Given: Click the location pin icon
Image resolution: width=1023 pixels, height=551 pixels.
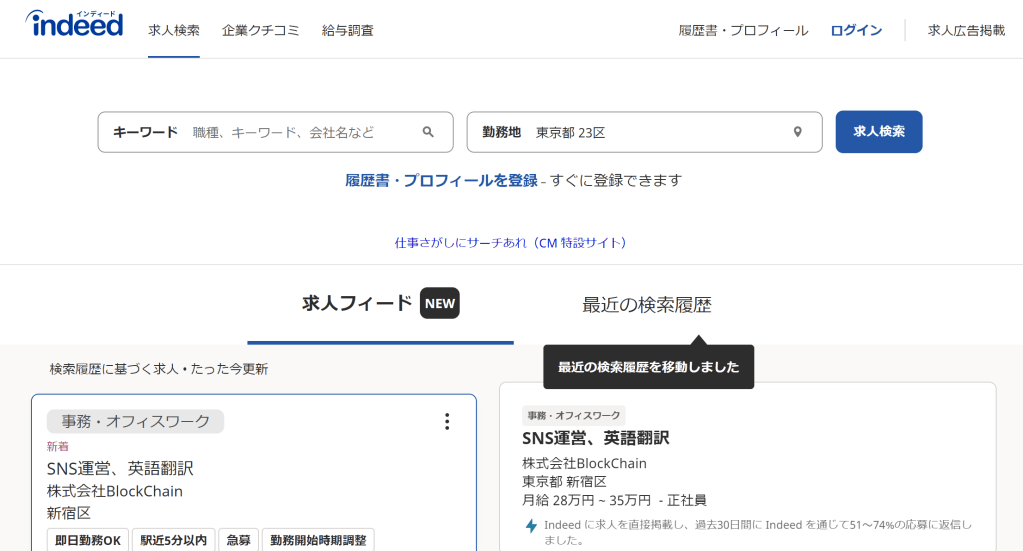Looking at the screenshot, I should pyautogui.click(x=797, y=132).
